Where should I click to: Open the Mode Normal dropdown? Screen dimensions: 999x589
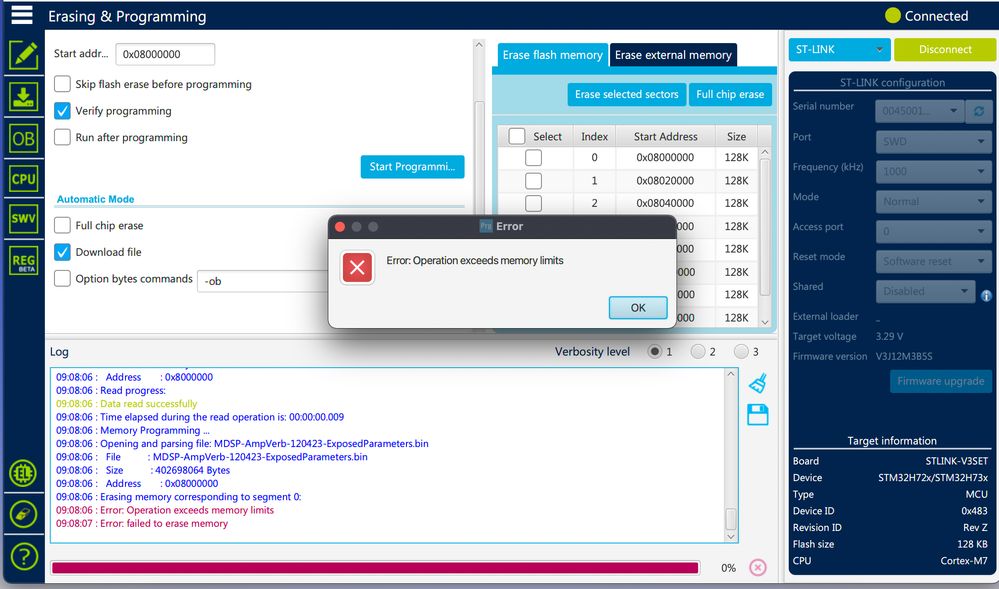[x=933, y=201]
